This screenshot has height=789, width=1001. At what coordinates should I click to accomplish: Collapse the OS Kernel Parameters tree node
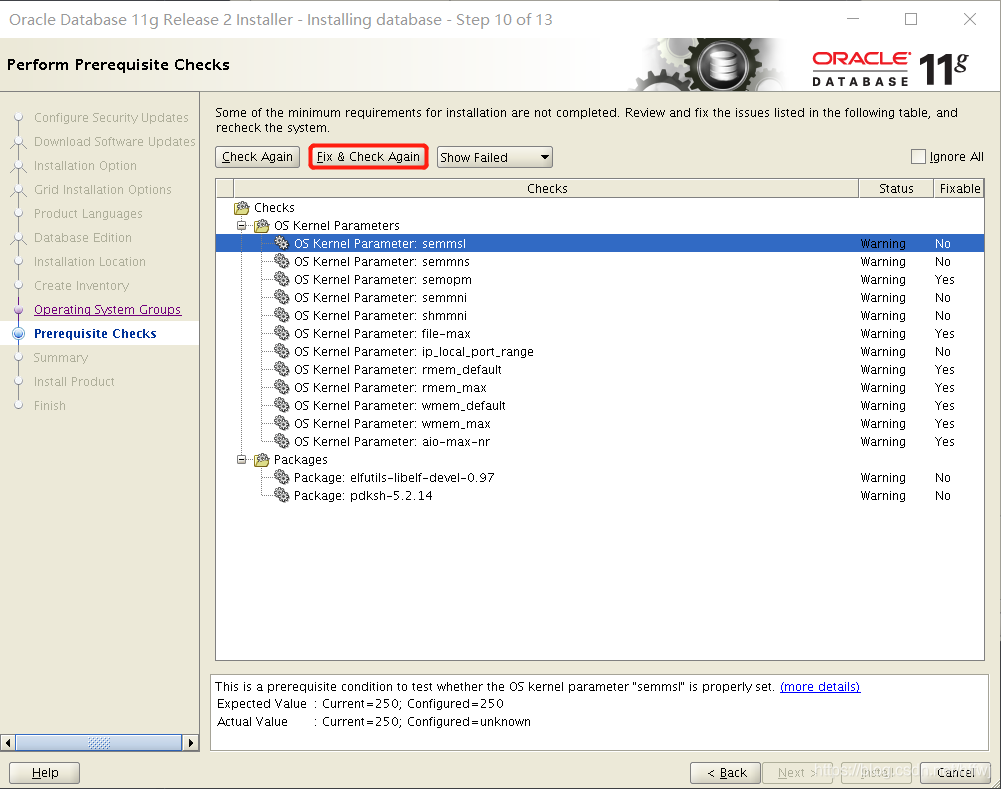click(x=241, y=225)
